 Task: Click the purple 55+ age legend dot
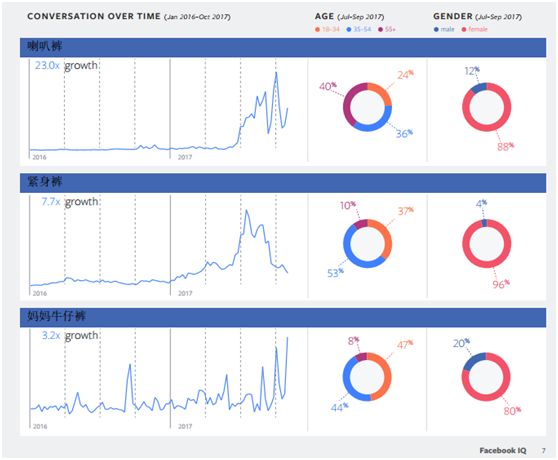click(380, 30)
